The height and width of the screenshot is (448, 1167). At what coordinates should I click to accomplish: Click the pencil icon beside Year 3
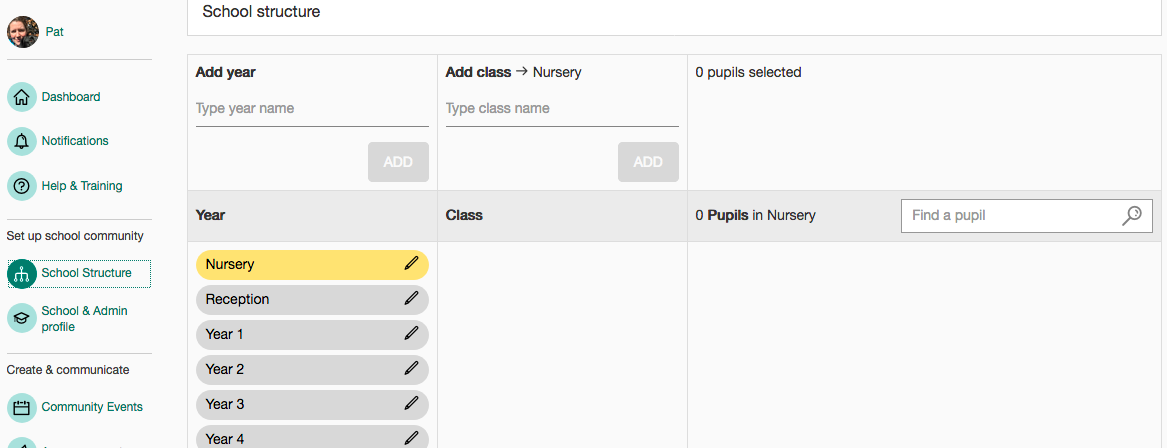point(411,404)
